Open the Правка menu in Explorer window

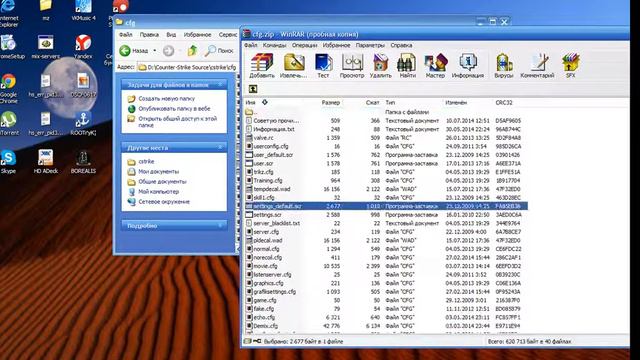pyautogui.click(x=149, y=35)
